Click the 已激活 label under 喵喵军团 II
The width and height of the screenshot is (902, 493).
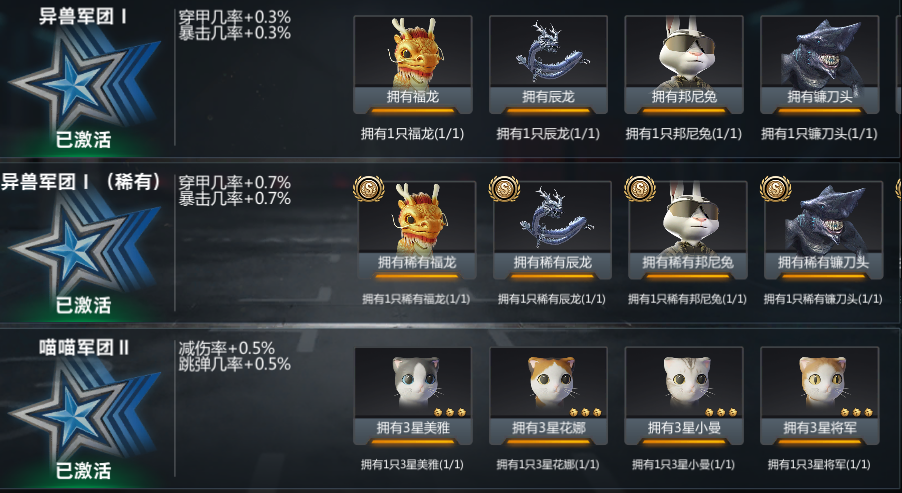pyautogui.click(x=83, y=471)
